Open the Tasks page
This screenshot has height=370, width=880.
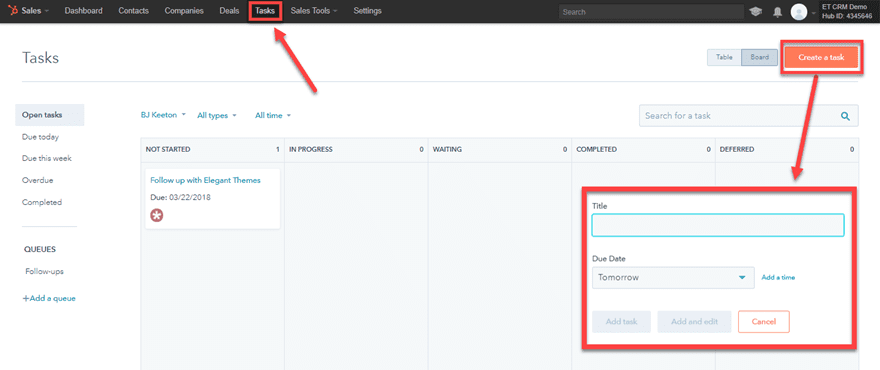tap(265, 11)
